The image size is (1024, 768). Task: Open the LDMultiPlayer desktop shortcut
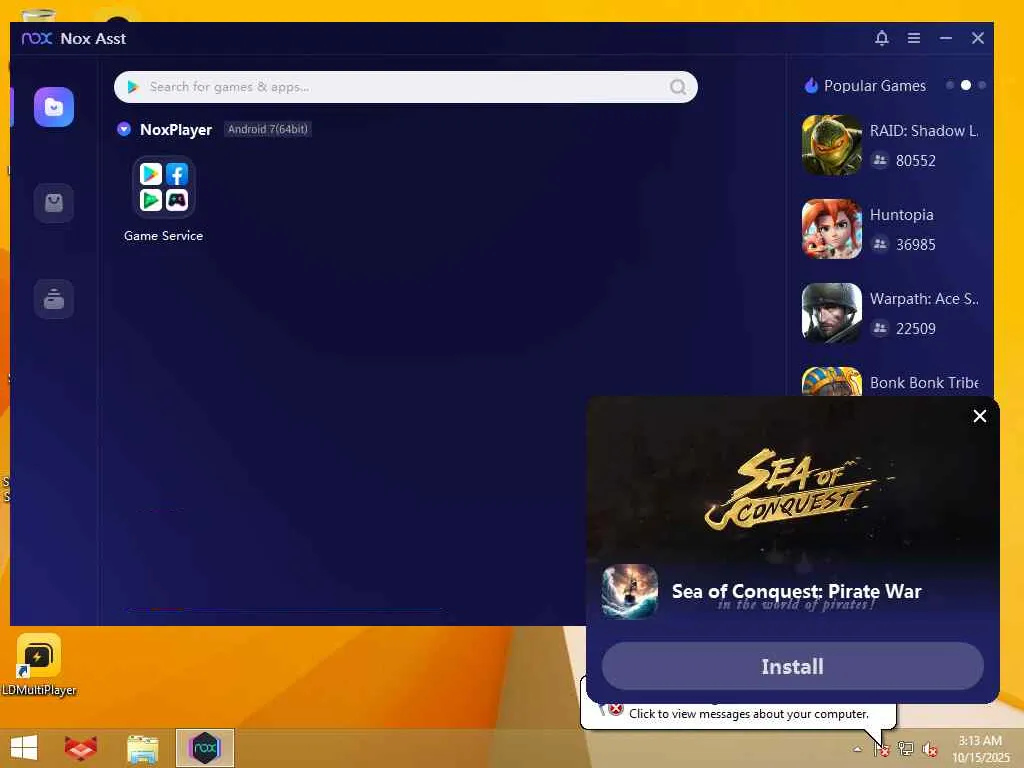[x=39, y=665]
